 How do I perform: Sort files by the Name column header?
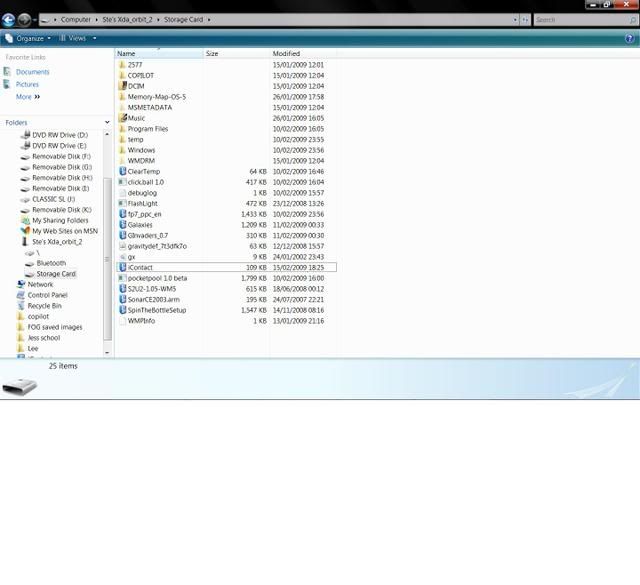126,53
